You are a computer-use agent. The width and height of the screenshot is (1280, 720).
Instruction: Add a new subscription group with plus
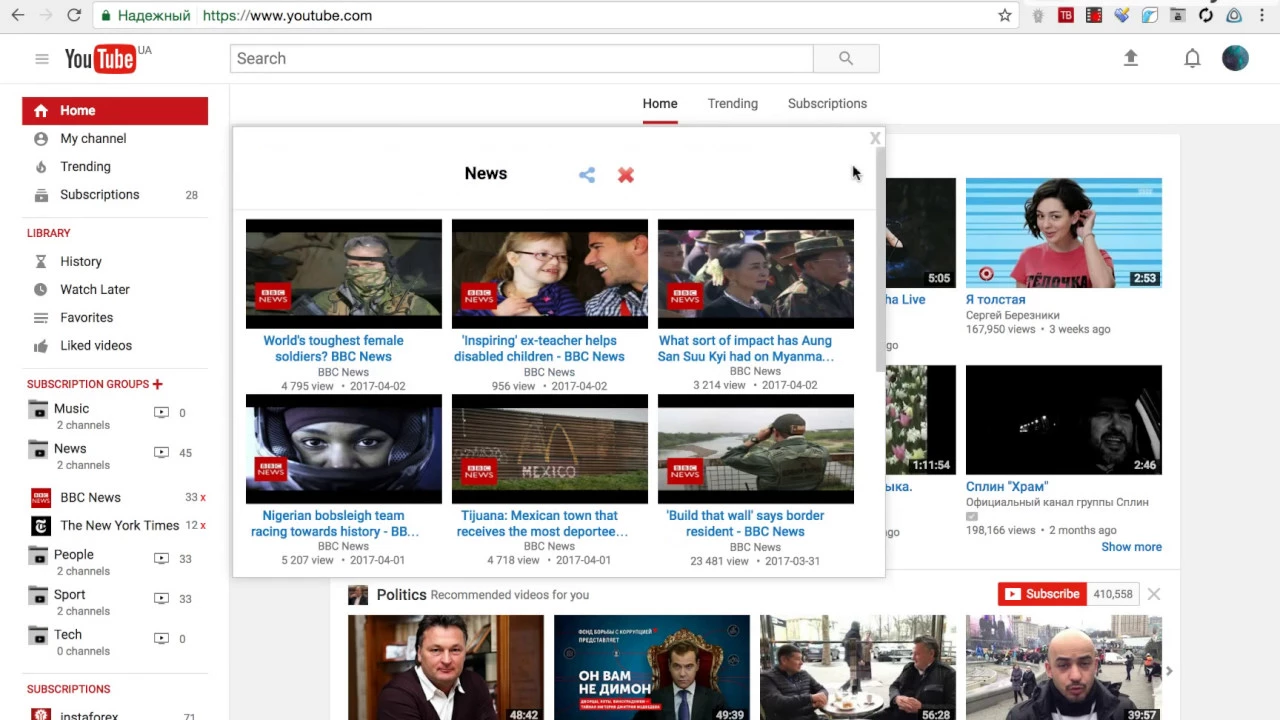tap(157, 384)
